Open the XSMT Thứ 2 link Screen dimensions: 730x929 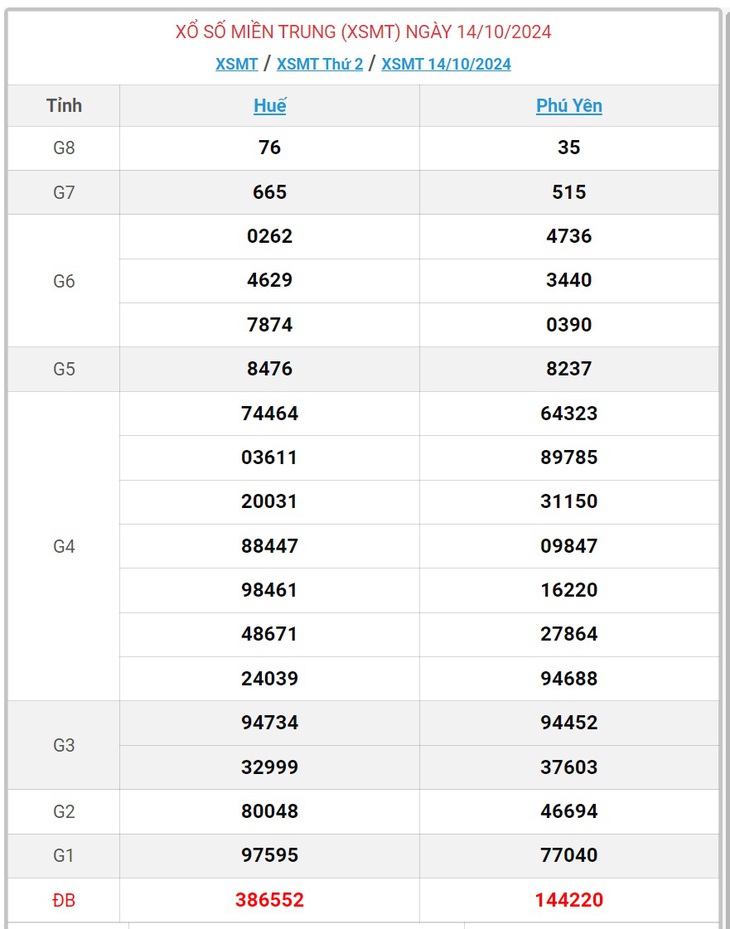coord(320,64)
